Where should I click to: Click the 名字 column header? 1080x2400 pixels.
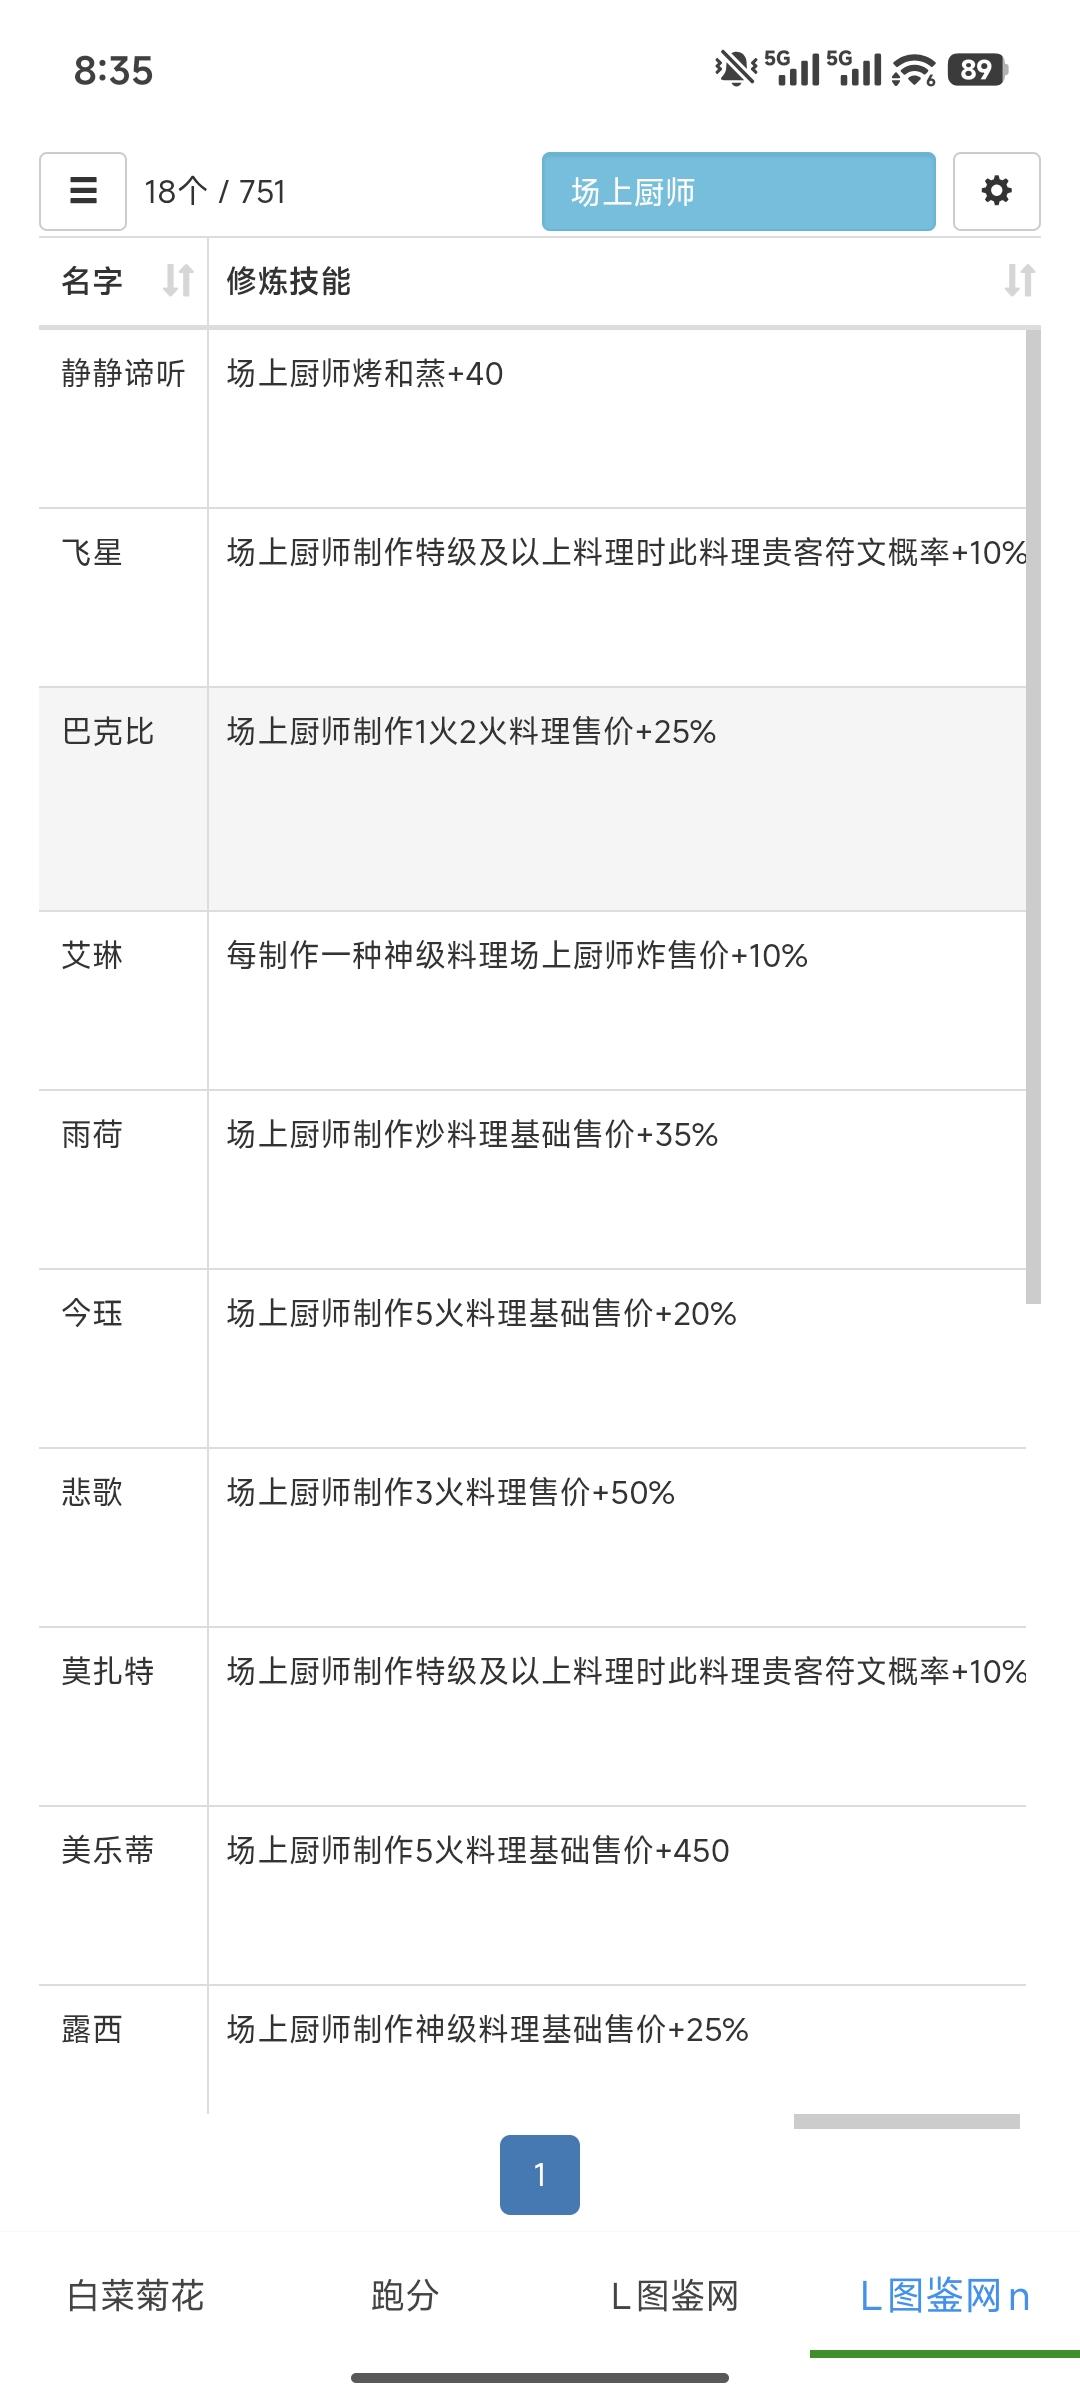(92, 281)
